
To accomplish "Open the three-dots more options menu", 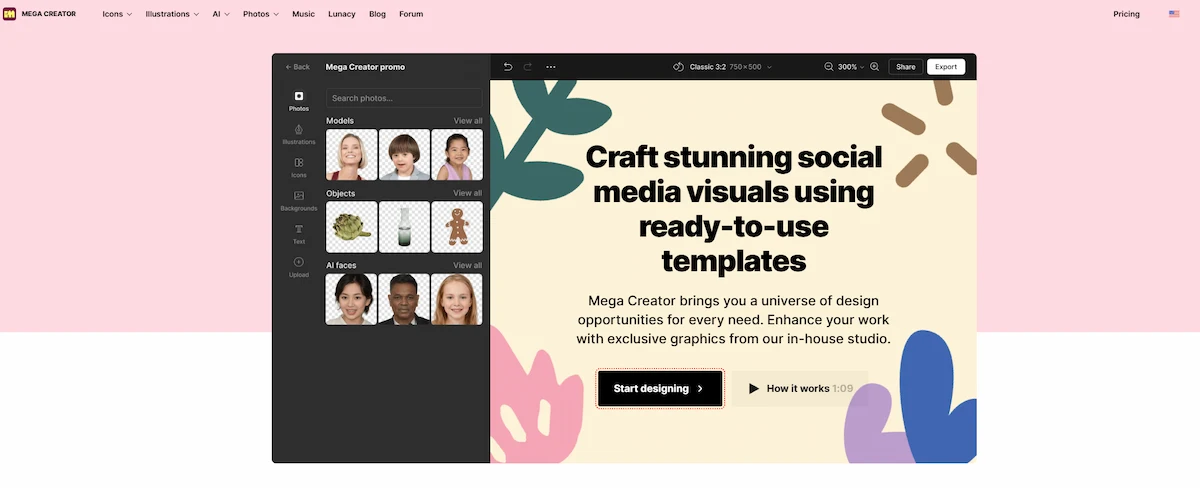I will (x=551, y=67).
